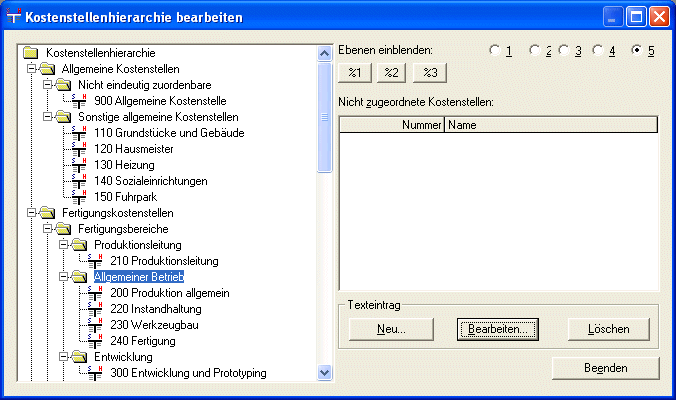
Task: Collapse the Entwicklung node
Action: click(x=63, y=356)
